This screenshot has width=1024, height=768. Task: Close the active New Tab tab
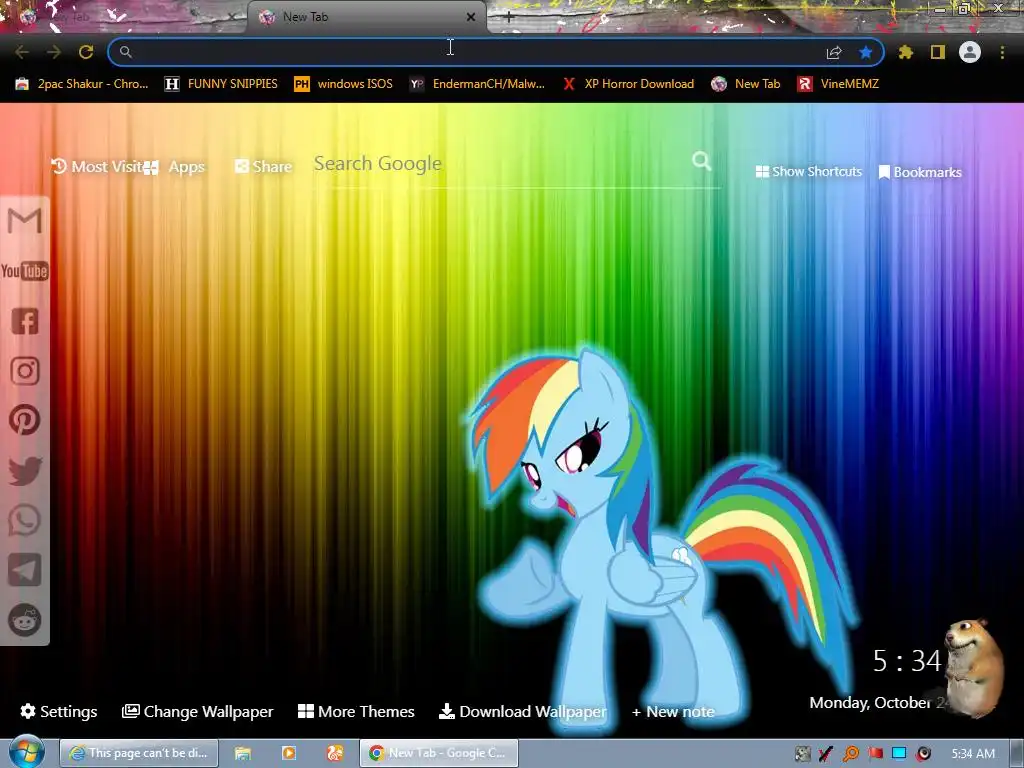click(x=471, y=17)
